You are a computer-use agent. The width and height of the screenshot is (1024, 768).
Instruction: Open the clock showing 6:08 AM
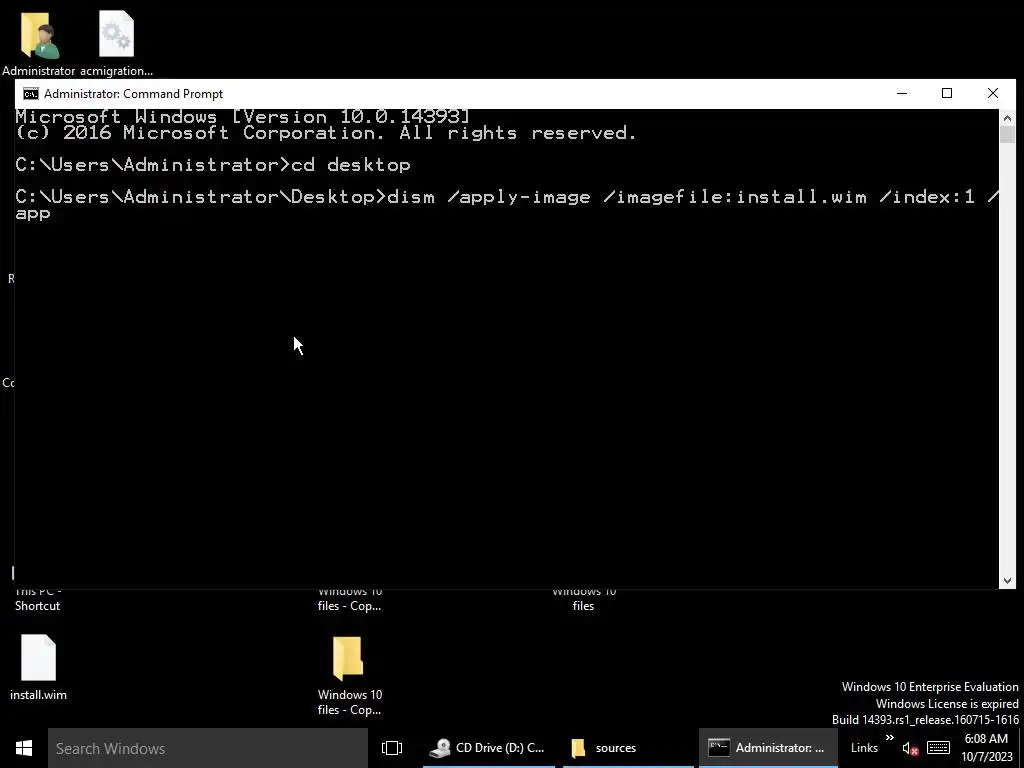(986, 748)
